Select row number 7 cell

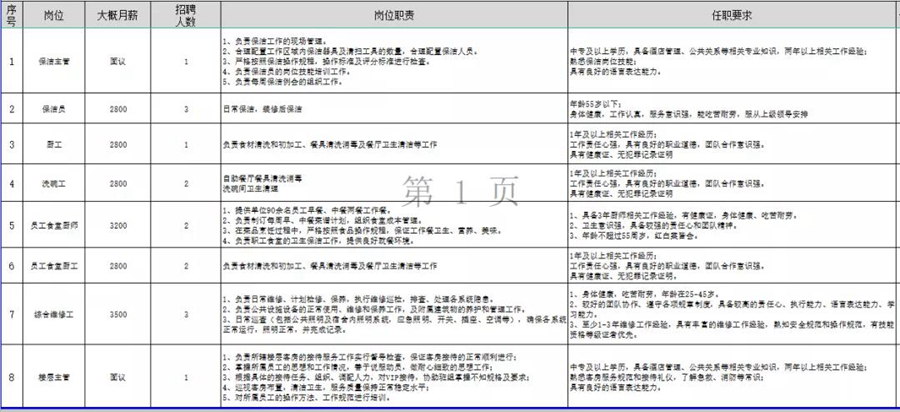[x=11, y=314]
